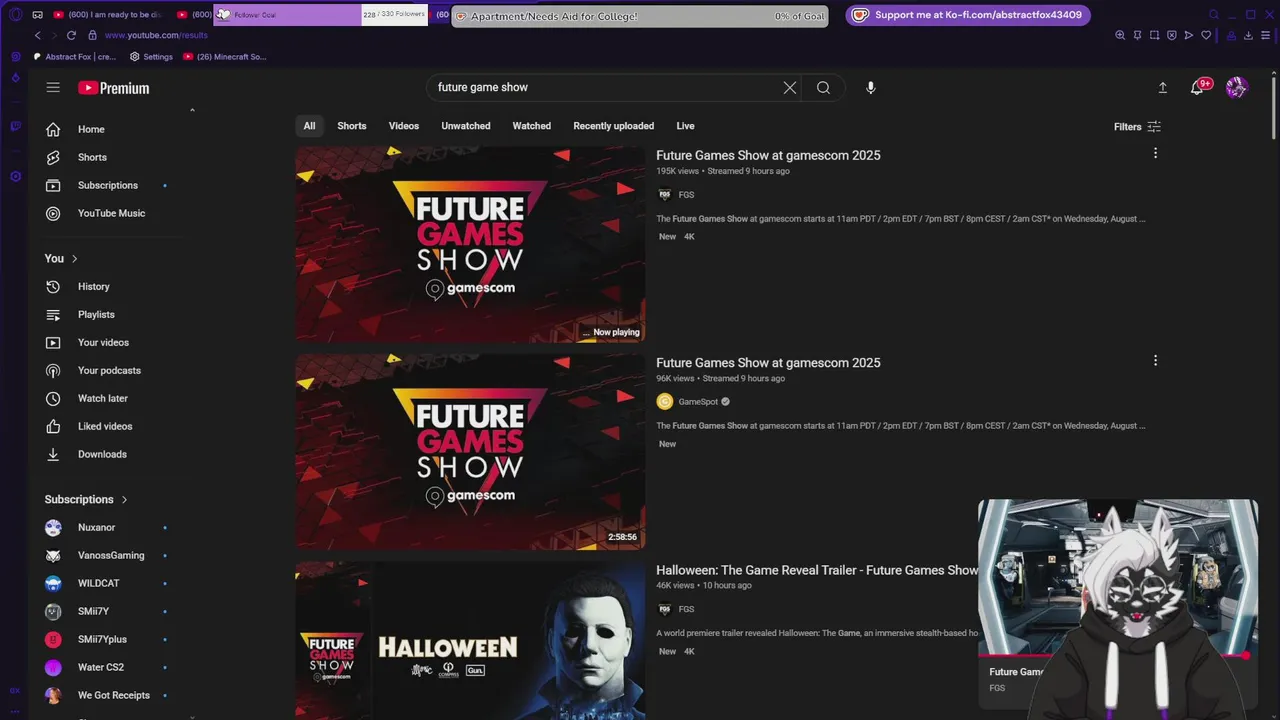Select the All filter chip
The height and width of the screenshot is (720, 1280).
click(309, 126)
